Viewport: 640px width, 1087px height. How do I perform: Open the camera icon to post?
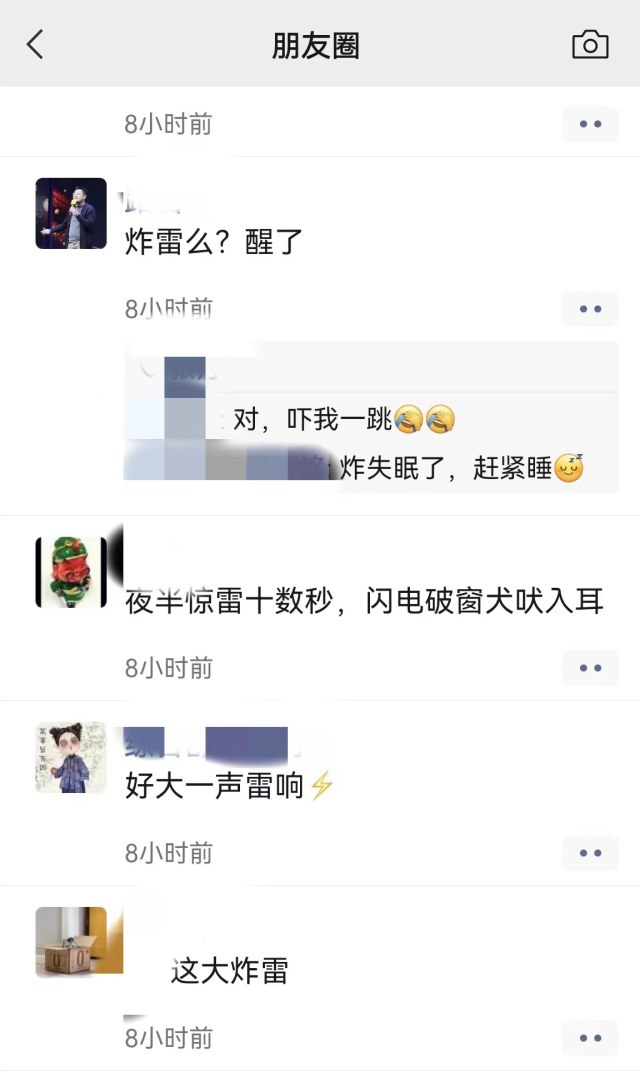(x=590, y=45)
